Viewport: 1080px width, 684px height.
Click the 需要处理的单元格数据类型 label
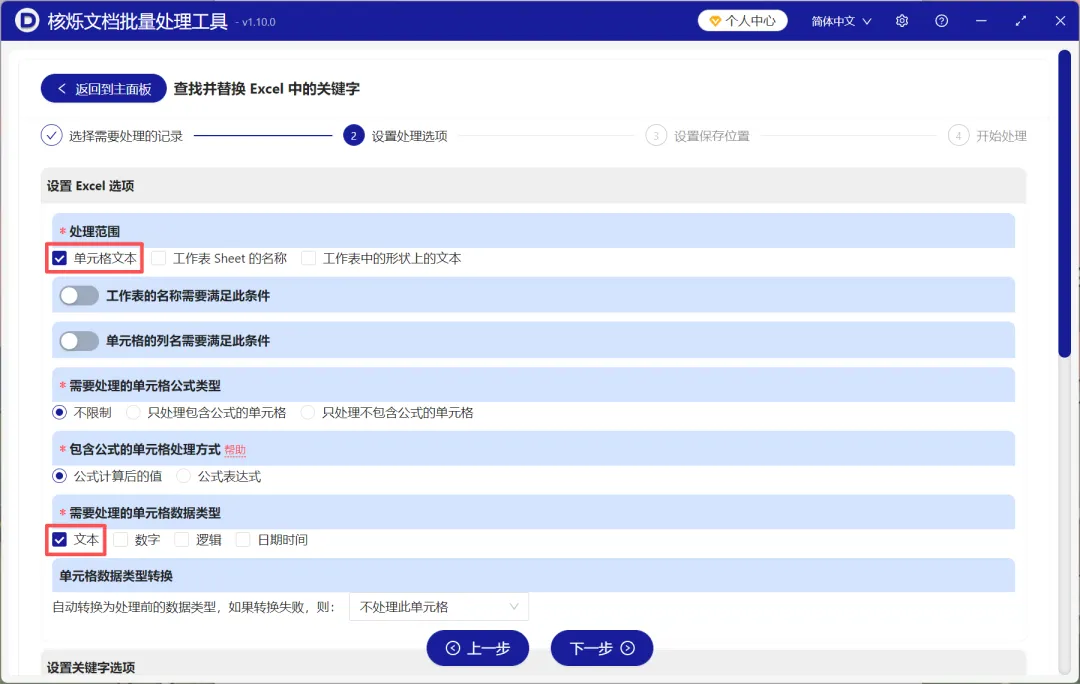click(x=145, y=513)
